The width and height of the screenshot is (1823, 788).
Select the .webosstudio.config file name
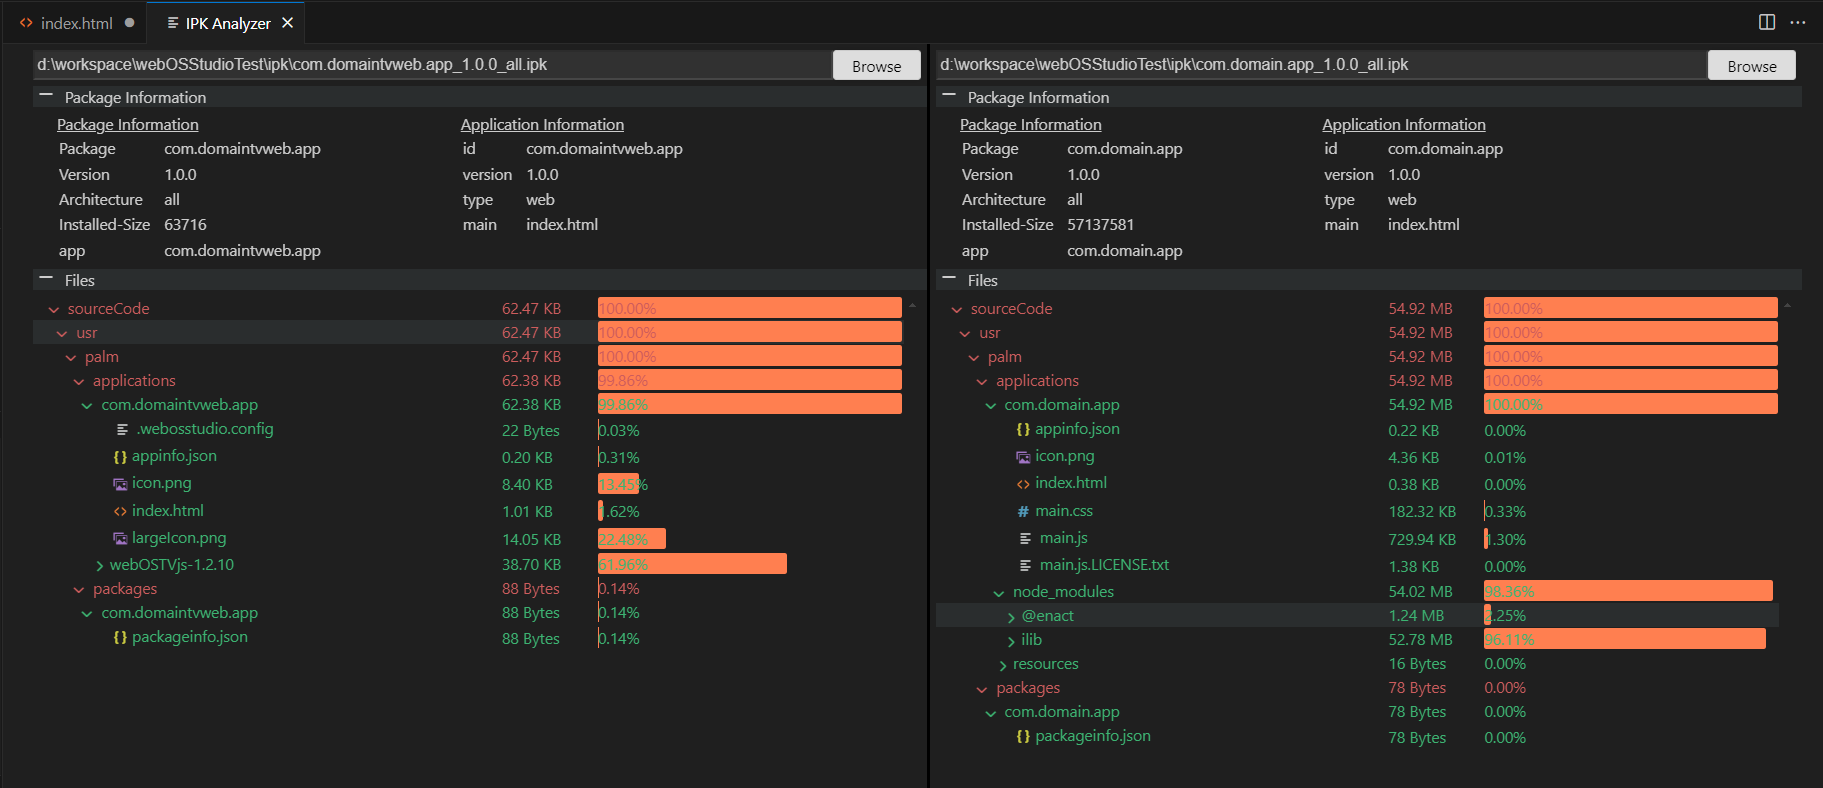[x=205, y=429]
